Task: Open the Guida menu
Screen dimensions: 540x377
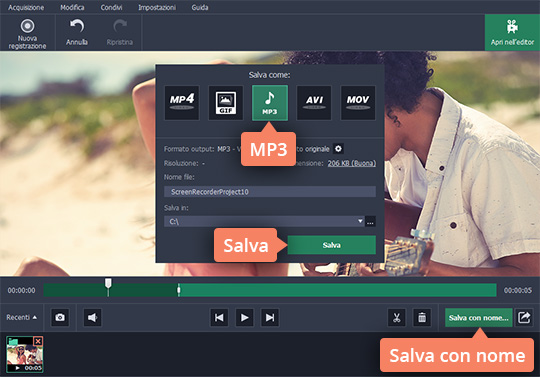Action: click(200, 7)
